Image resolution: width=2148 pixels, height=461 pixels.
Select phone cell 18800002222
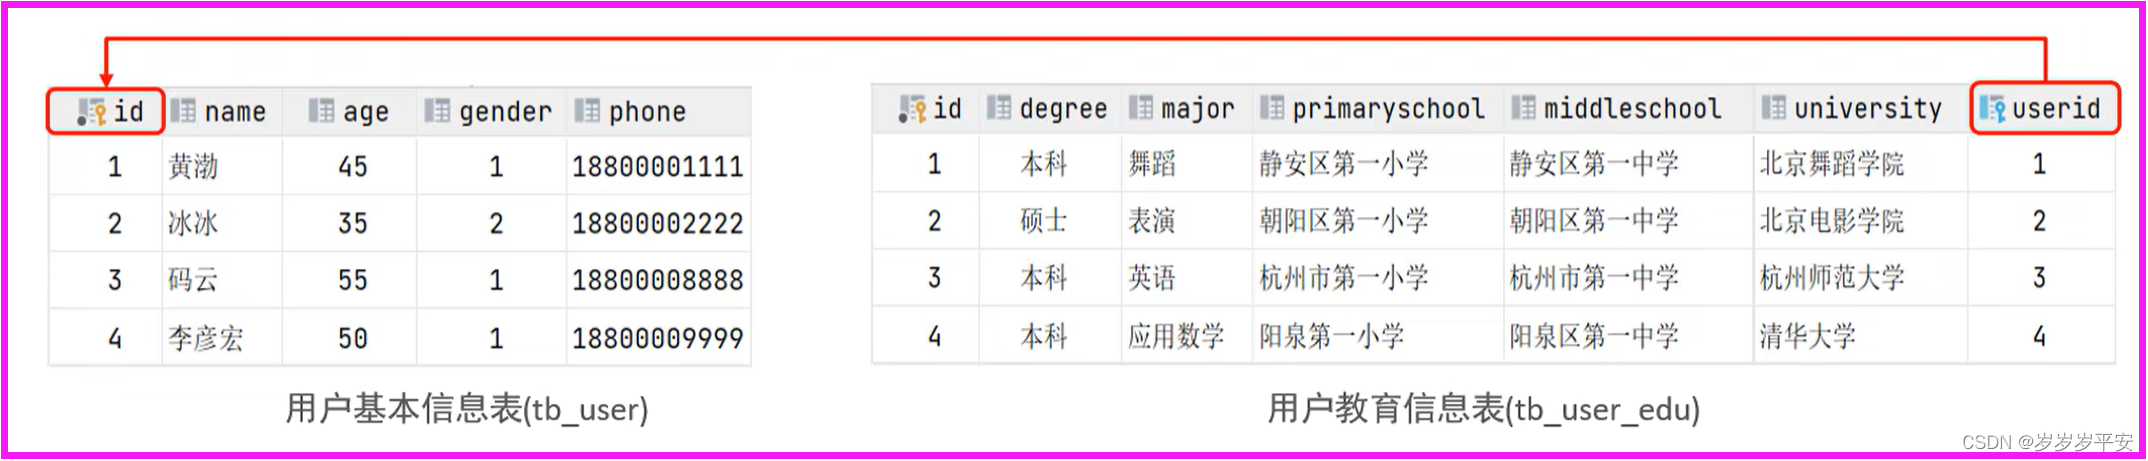pos(657,223)
